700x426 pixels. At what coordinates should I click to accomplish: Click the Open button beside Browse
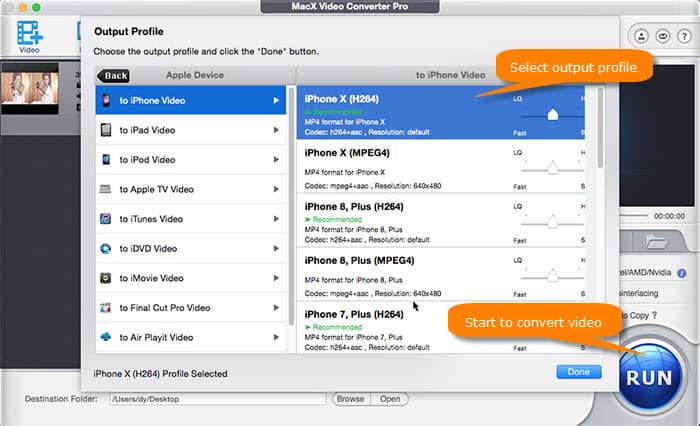[390, 399]
